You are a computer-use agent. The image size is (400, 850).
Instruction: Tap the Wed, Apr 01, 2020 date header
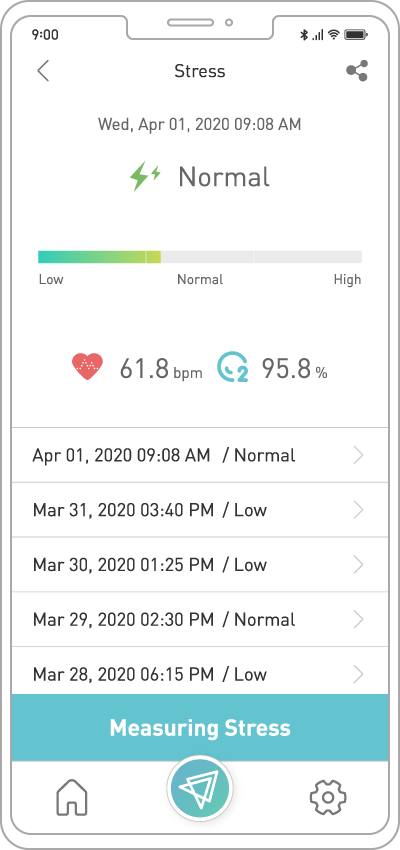pyautogui.click(x=199, y=125)
